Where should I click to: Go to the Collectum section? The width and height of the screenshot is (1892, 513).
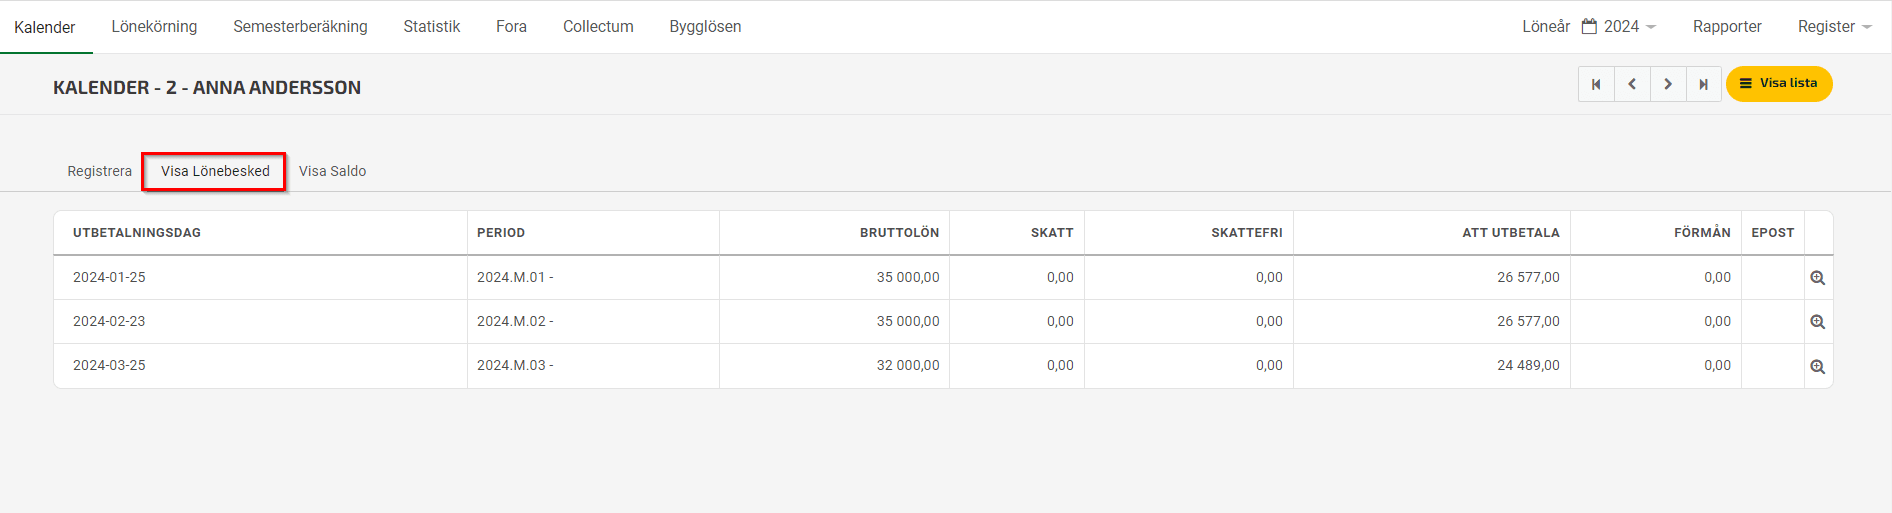point(598,27)
